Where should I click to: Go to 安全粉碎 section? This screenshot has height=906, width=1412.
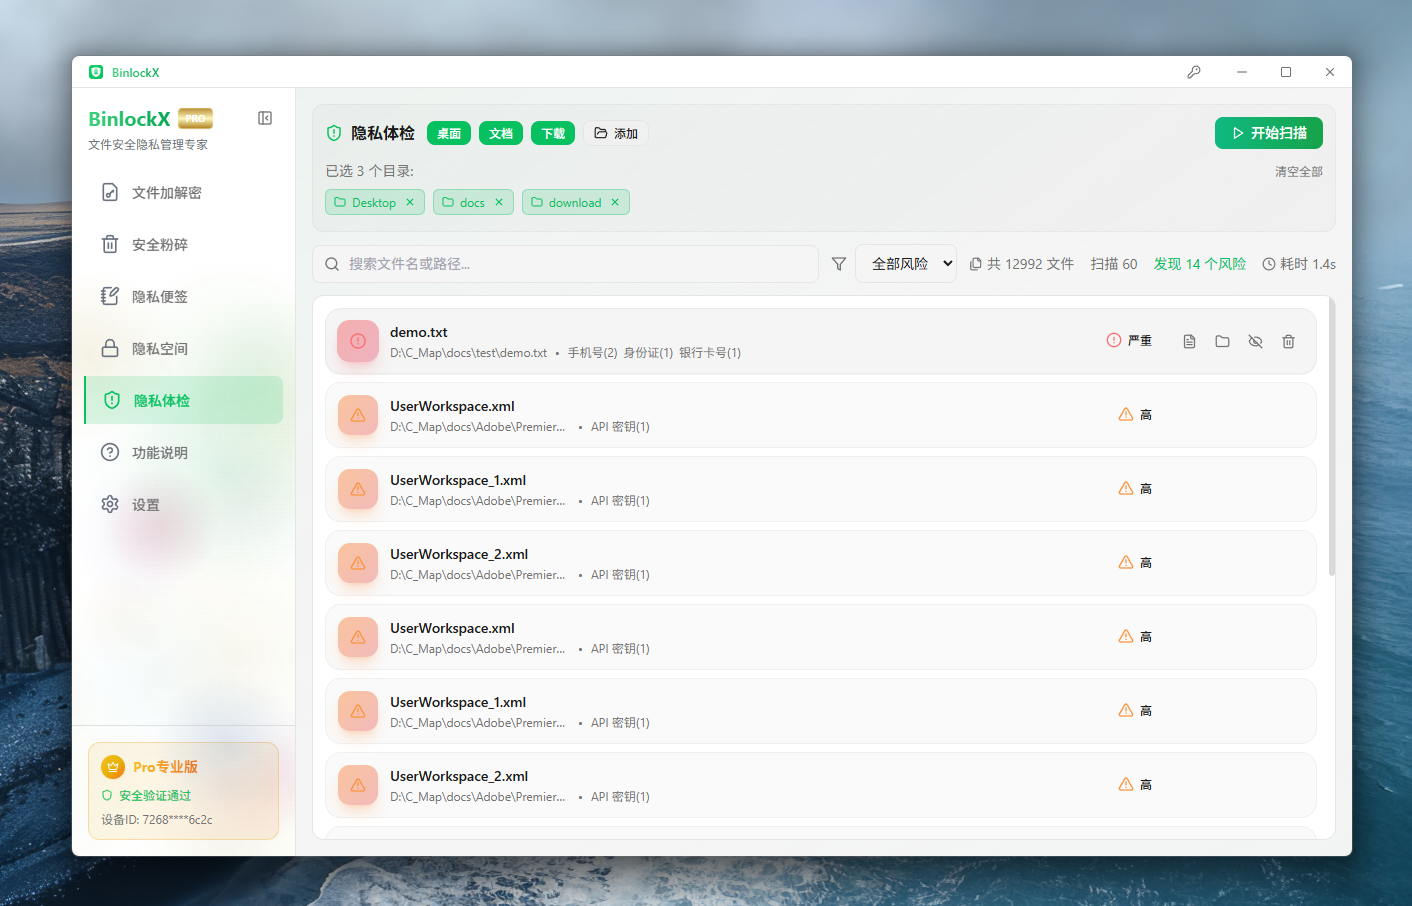click(184, 244)
